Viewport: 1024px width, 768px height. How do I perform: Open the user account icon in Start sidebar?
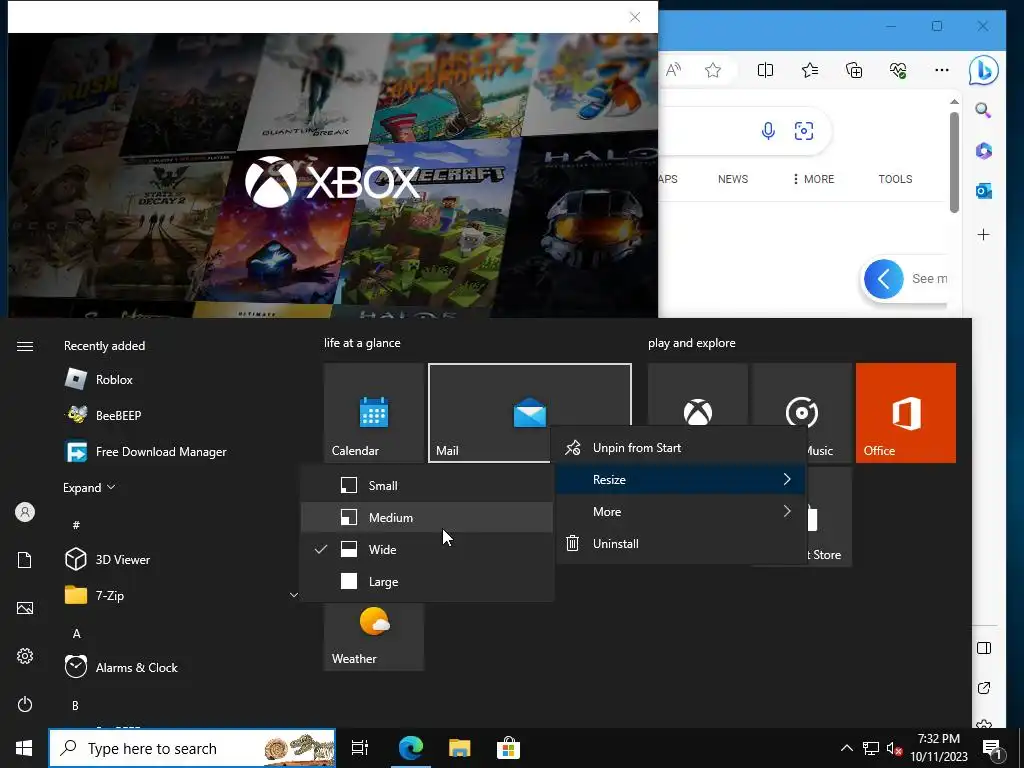point(25,512)
